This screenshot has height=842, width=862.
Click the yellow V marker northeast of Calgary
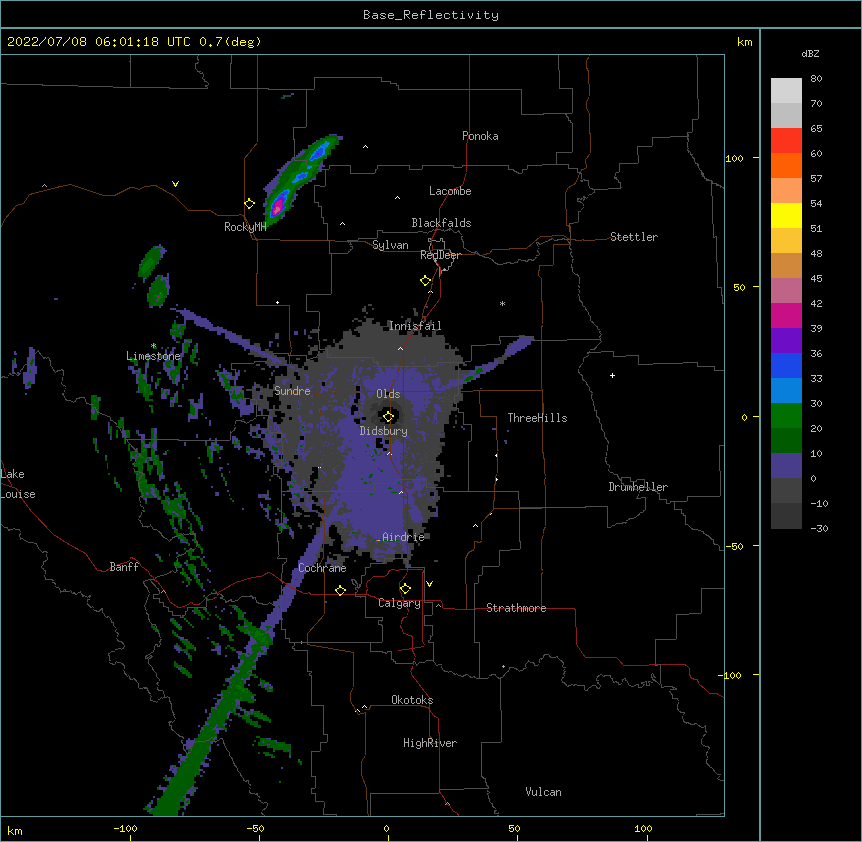(x=429, y=584)
